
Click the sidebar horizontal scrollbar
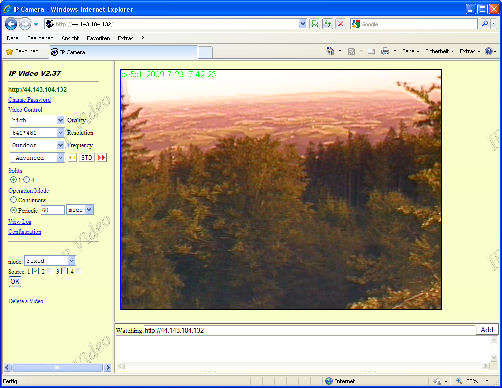58,367
